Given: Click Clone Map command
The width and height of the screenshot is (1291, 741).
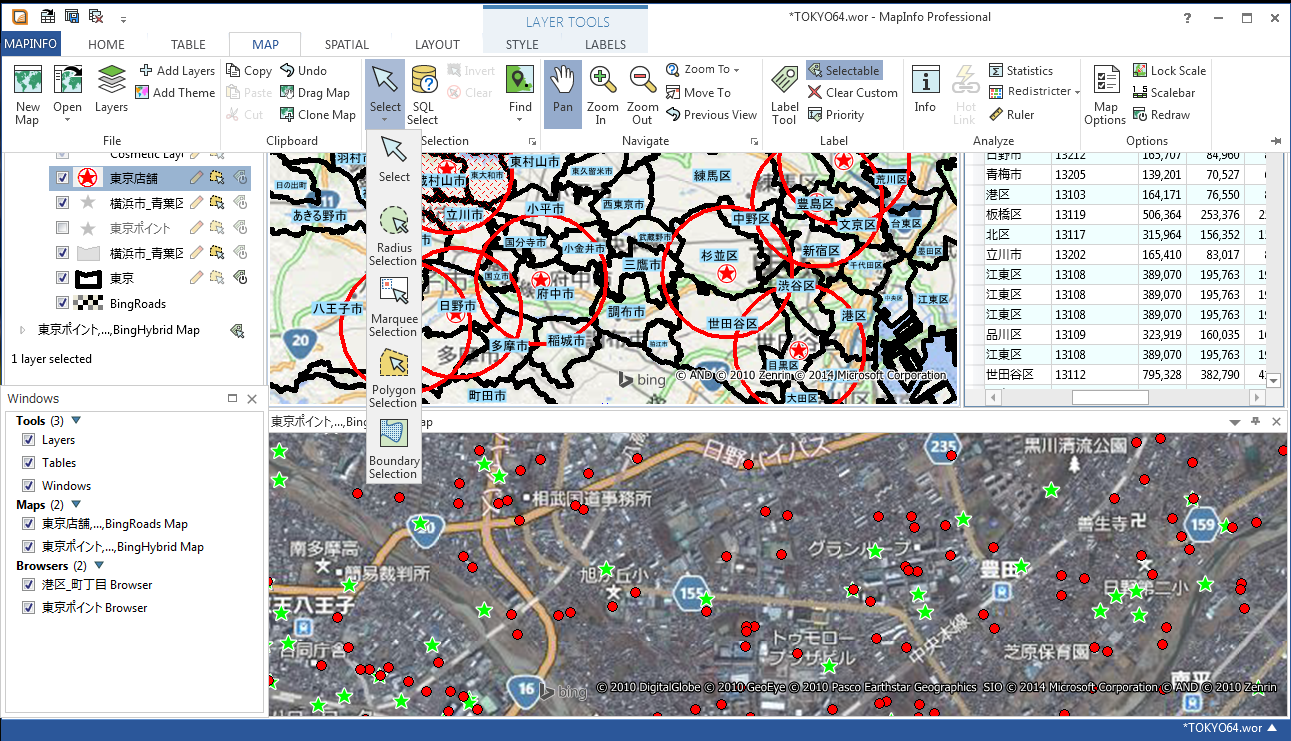Looking at the screenshot, I should [318, 115].
